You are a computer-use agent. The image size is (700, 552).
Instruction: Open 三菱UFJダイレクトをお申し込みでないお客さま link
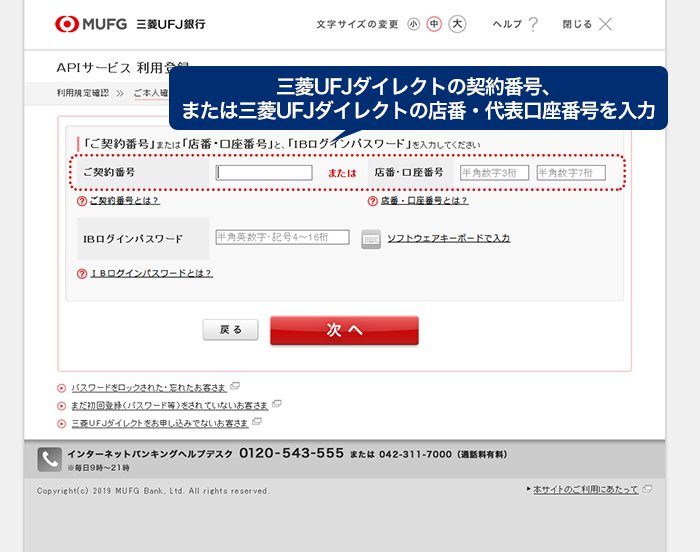pos(160,423)
